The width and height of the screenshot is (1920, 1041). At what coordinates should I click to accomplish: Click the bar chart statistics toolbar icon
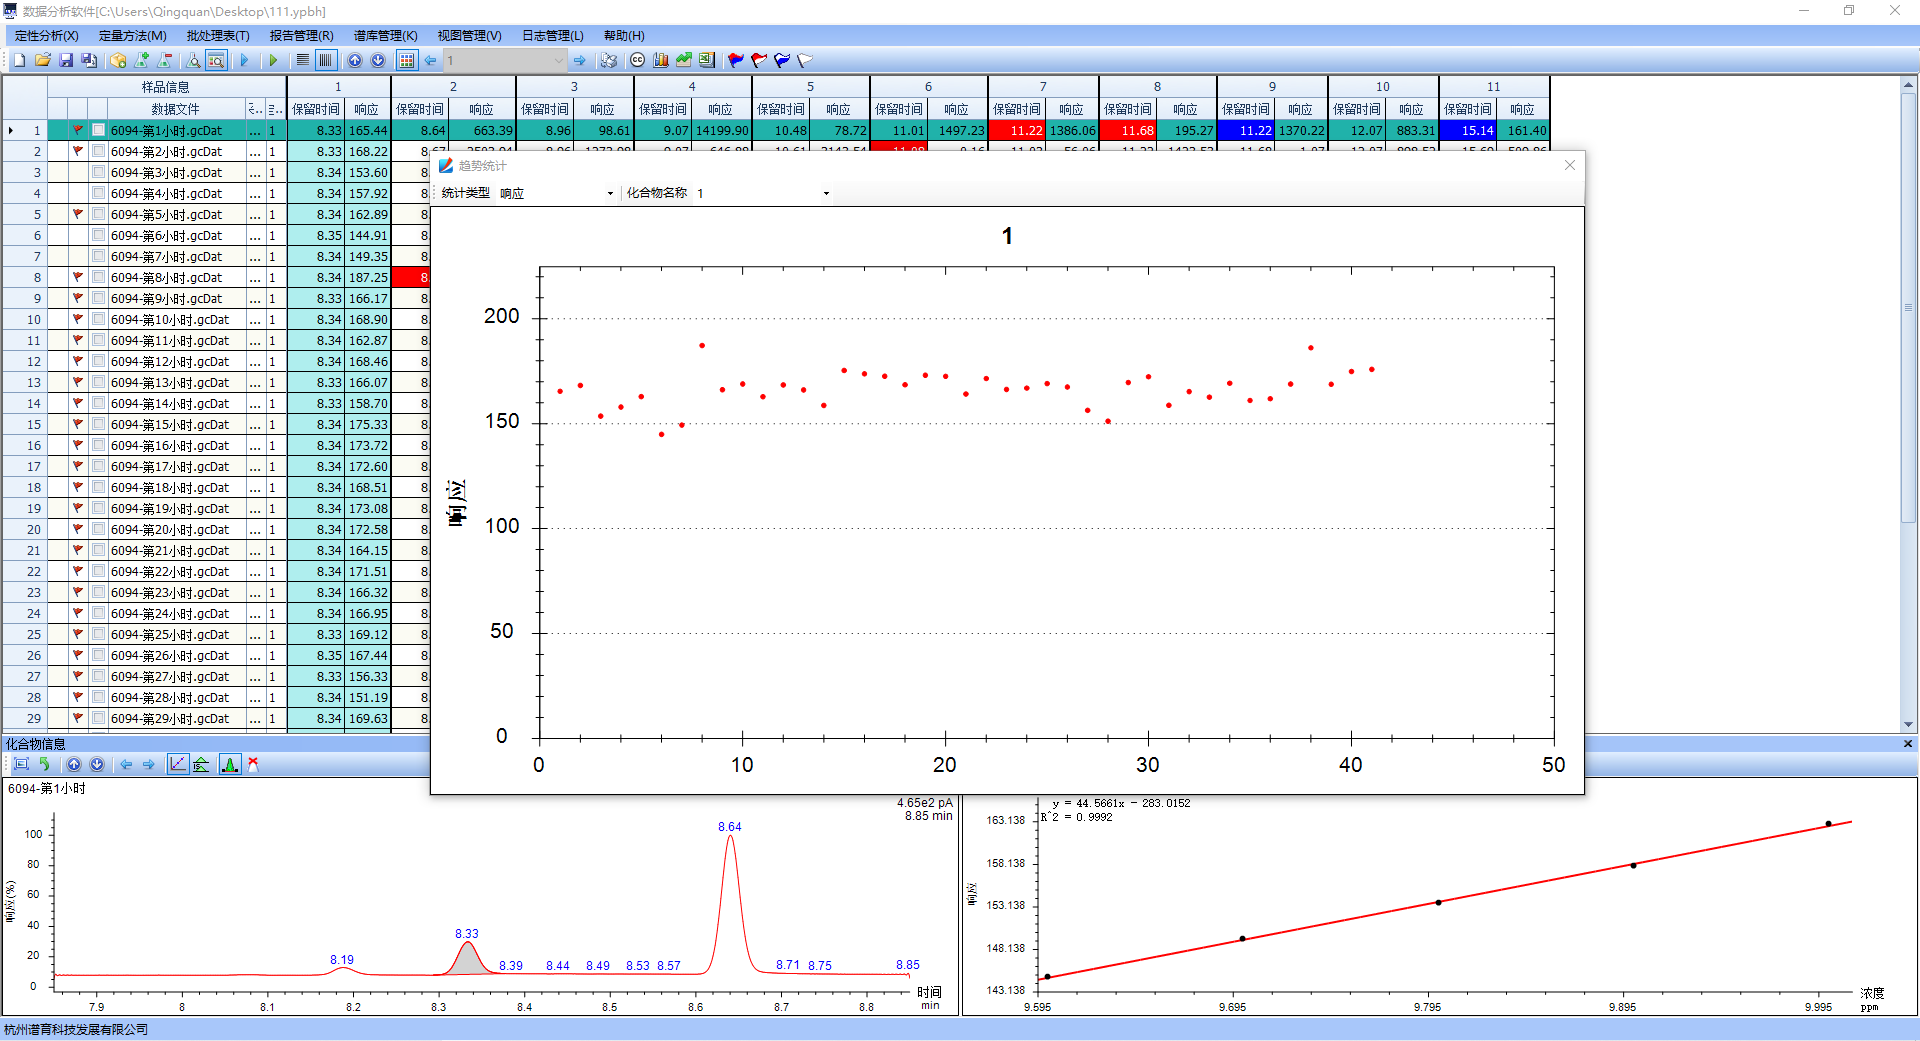661,61
